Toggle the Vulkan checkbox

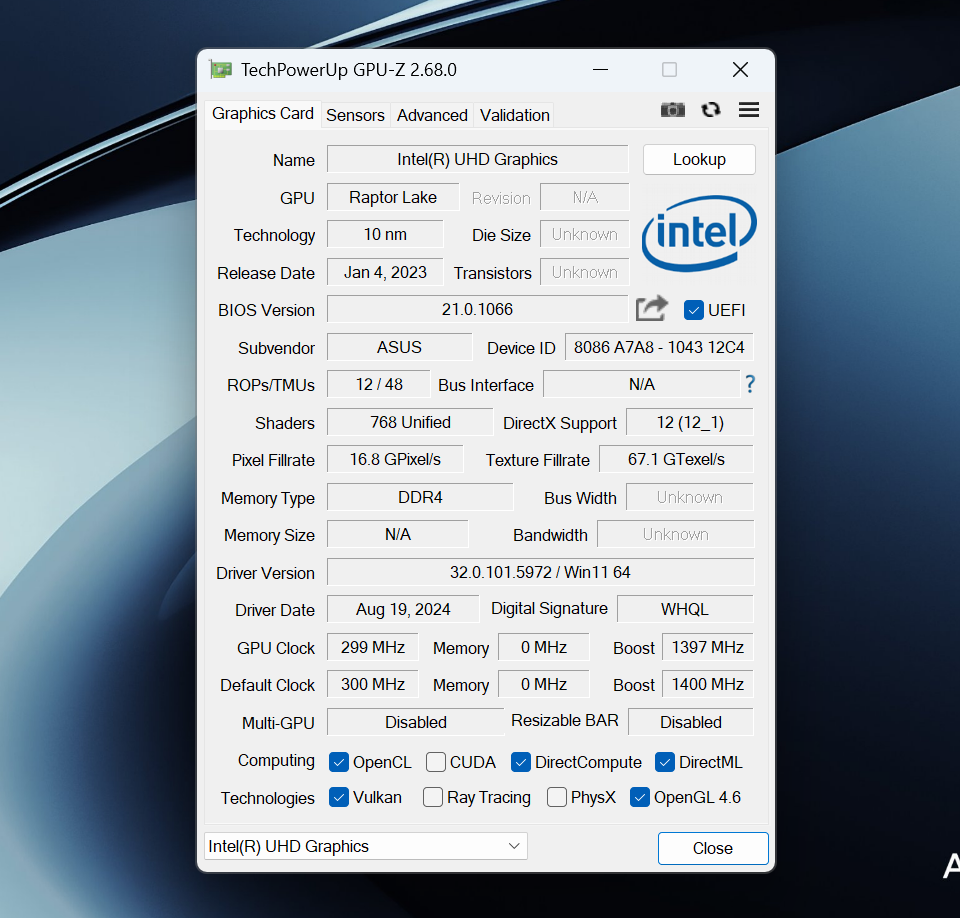[339, 797]
